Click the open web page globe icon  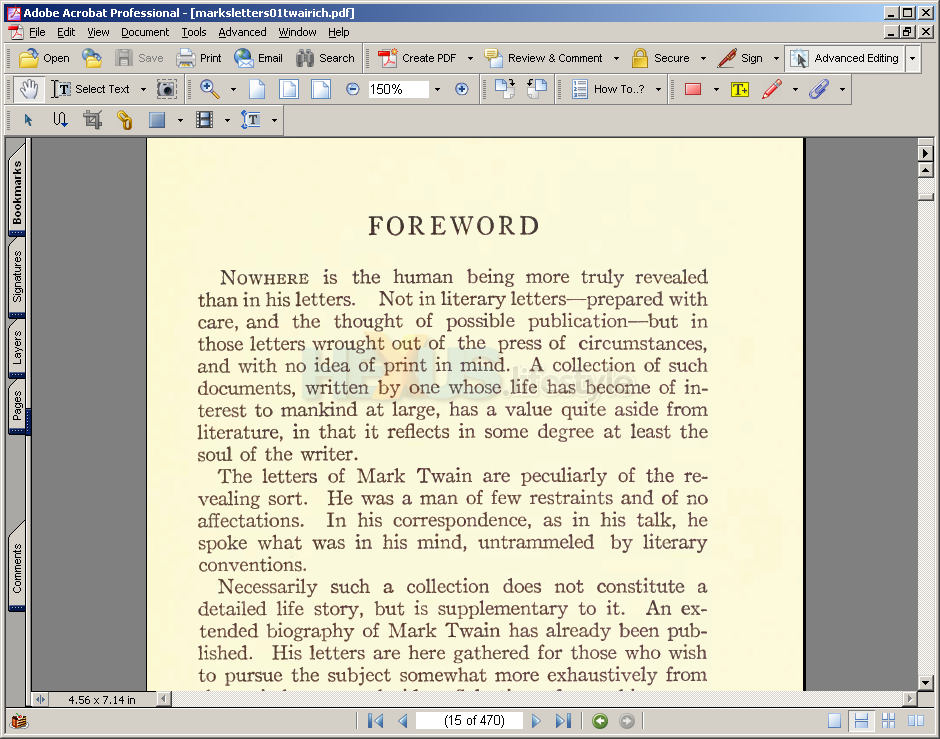(92, 58)
